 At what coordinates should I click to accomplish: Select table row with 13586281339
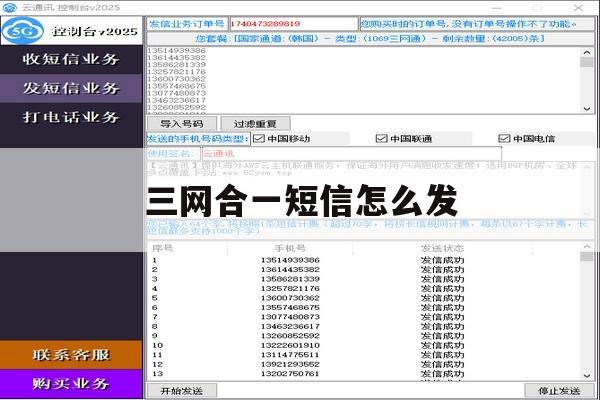(x=364, y=279)
